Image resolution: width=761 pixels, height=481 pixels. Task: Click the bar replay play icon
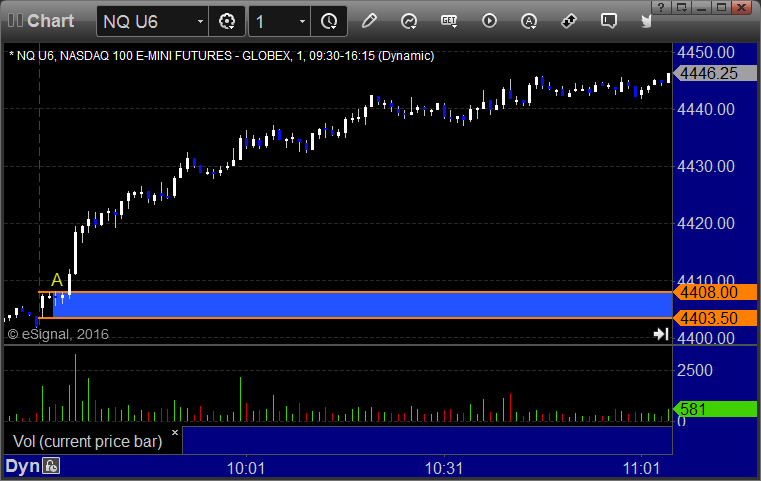[489, 21]
